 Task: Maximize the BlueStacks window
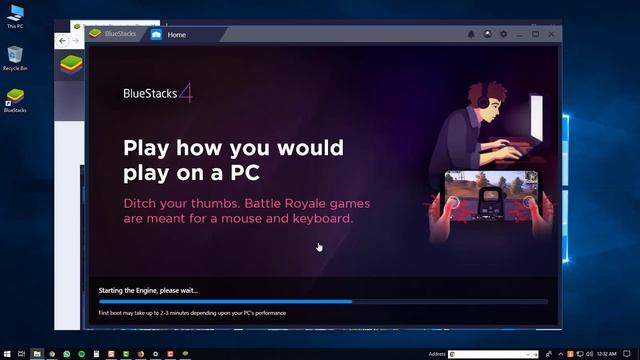coord(536,34)
